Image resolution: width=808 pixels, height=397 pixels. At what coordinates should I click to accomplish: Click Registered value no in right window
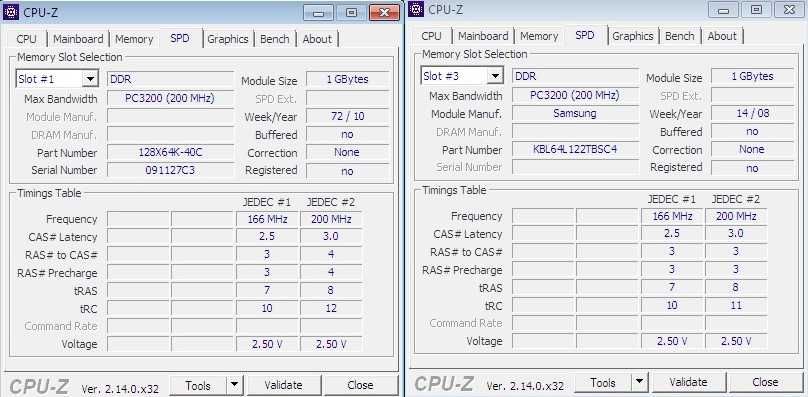coord(752,168)
